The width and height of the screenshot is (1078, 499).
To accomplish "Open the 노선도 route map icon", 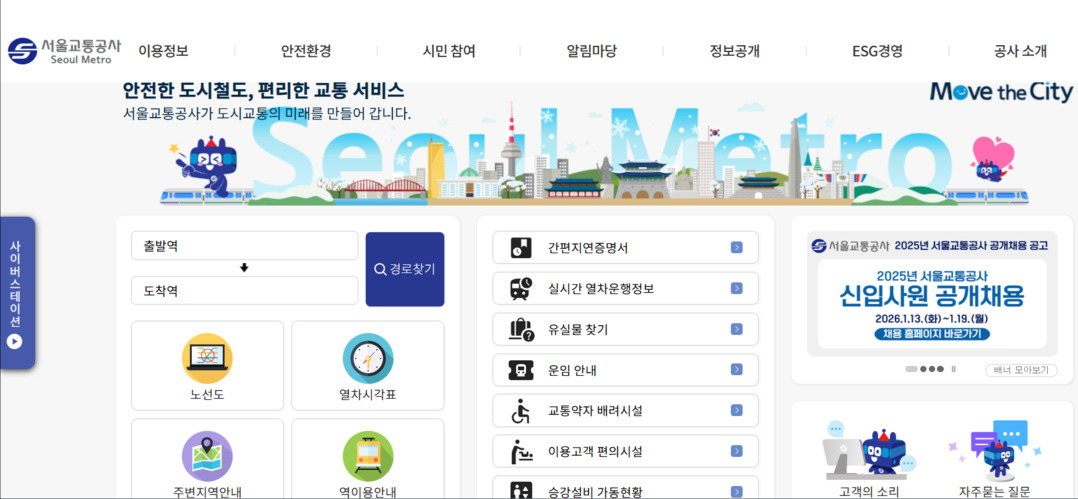I will pyautogui.click(x=207, y=357).
